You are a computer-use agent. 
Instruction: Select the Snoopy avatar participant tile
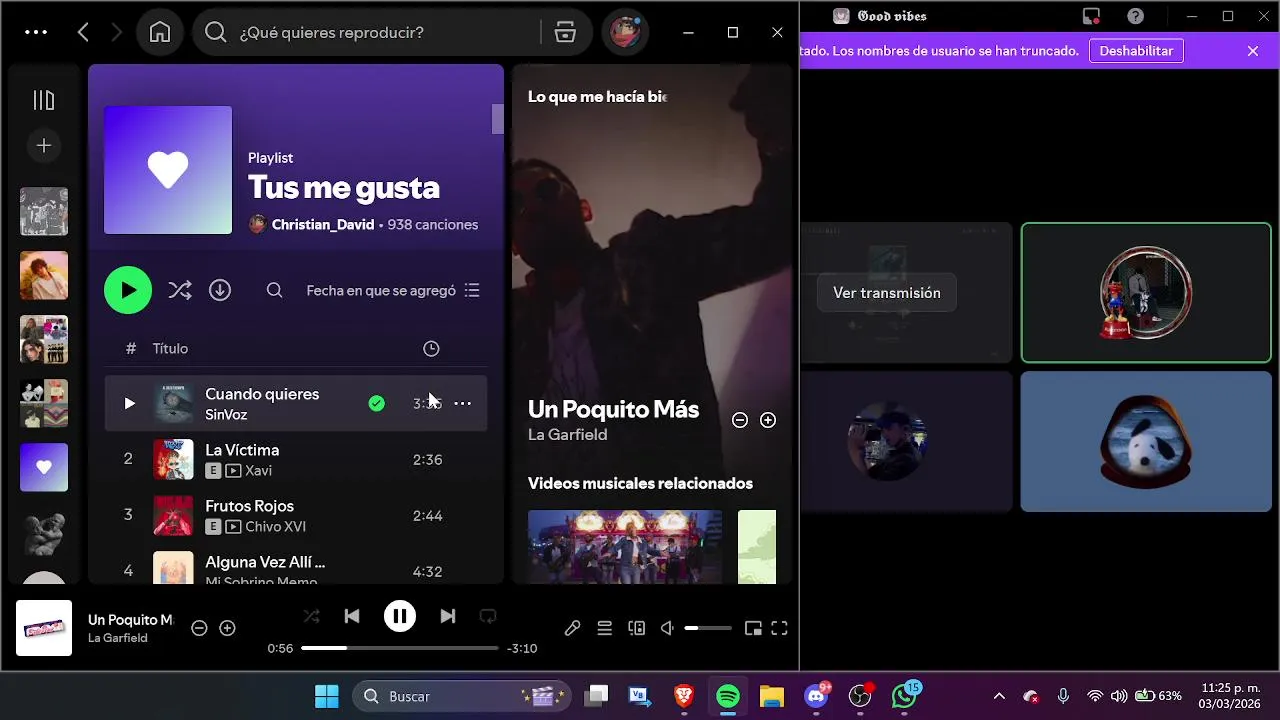[1146, 441]
